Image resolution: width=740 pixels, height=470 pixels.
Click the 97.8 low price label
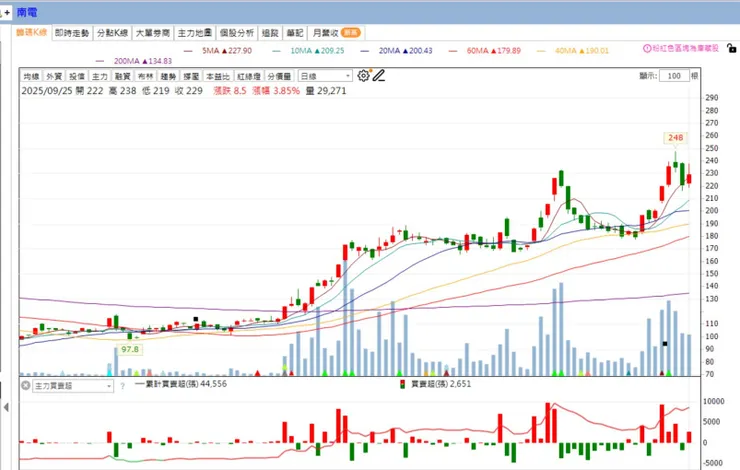[x=130, y=349]
